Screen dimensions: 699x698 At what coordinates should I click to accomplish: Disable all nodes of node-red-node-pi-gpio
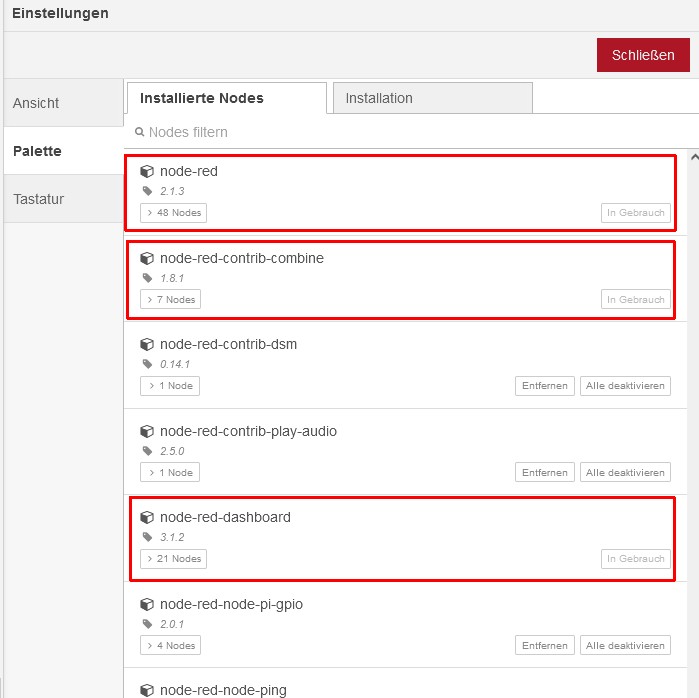(x=625, y=646)
